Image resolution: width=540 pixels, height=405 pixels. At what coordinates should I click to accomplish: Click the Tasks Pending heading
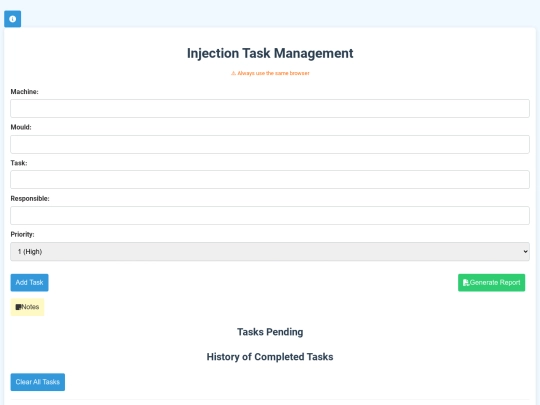(270, 332)
